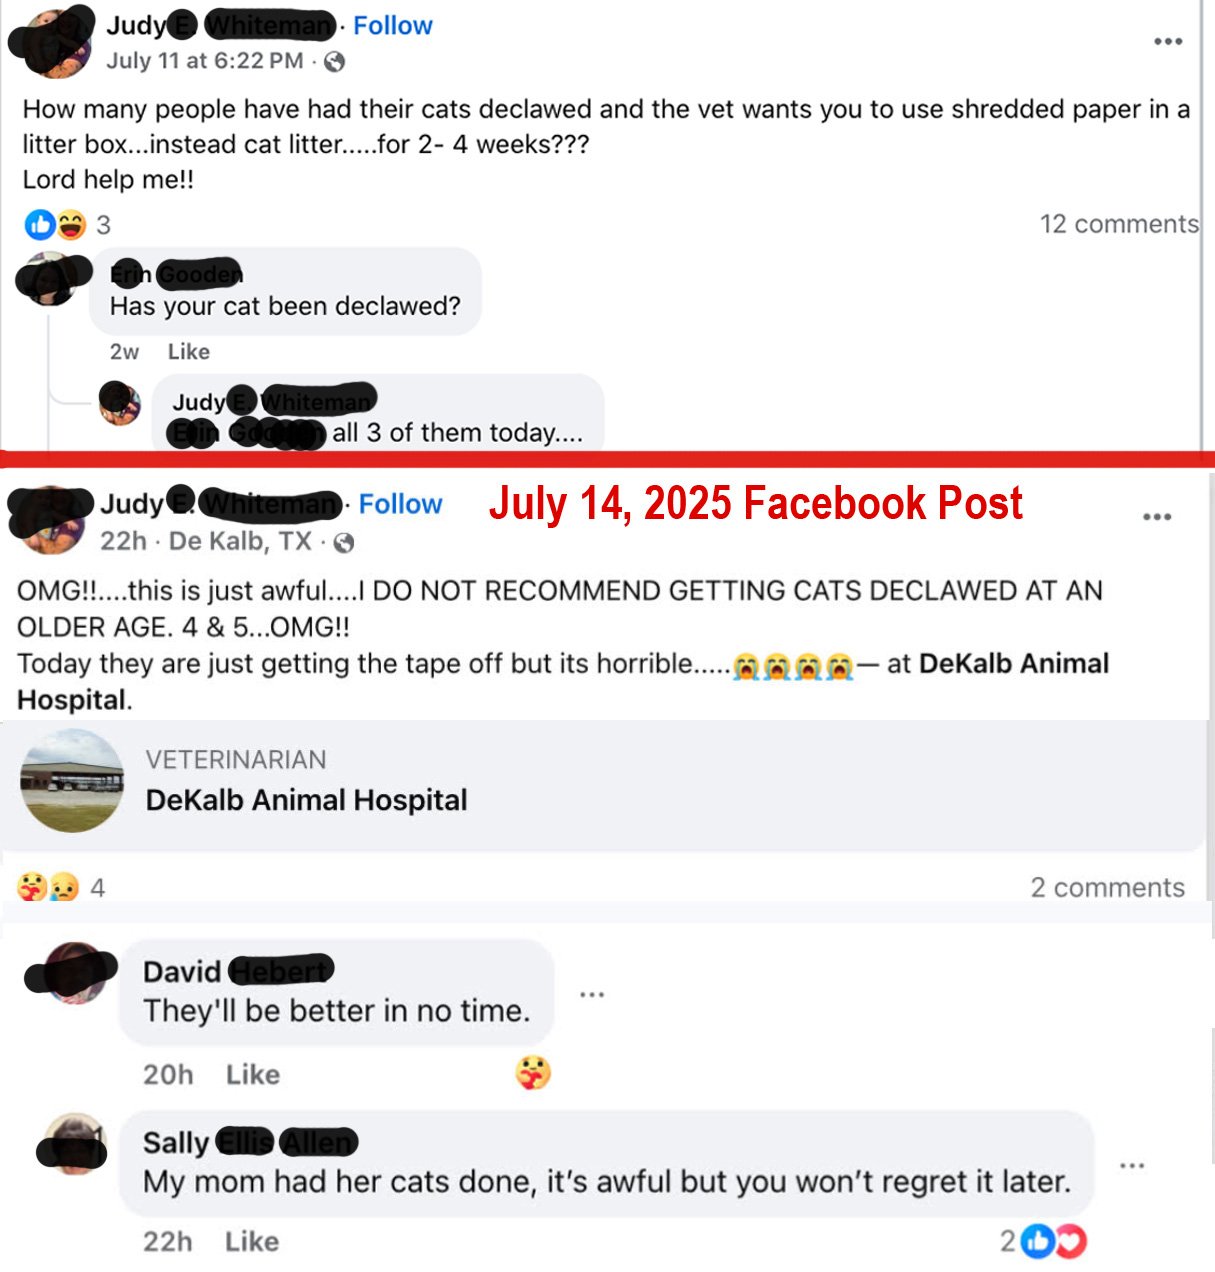The image size is (1215, 1272).
Task: Open the top post's three-dot options menu
Action: [x=1167, y=42]
